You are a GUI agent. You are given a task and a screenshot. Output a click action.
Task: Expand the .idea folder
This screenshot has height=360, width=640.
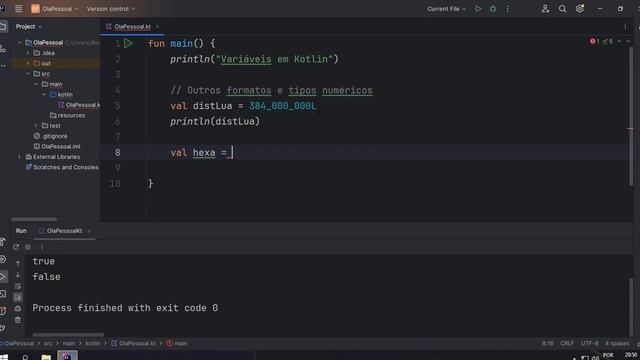pos(28,53)
